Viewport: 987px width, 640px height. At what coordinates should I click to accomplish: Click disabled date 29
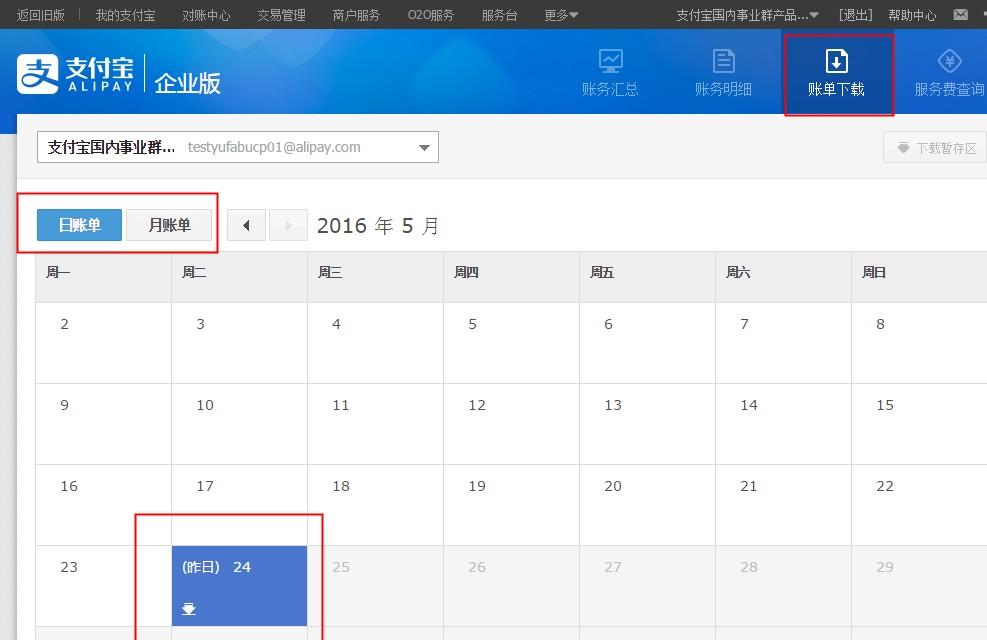[x=919, y=586]
